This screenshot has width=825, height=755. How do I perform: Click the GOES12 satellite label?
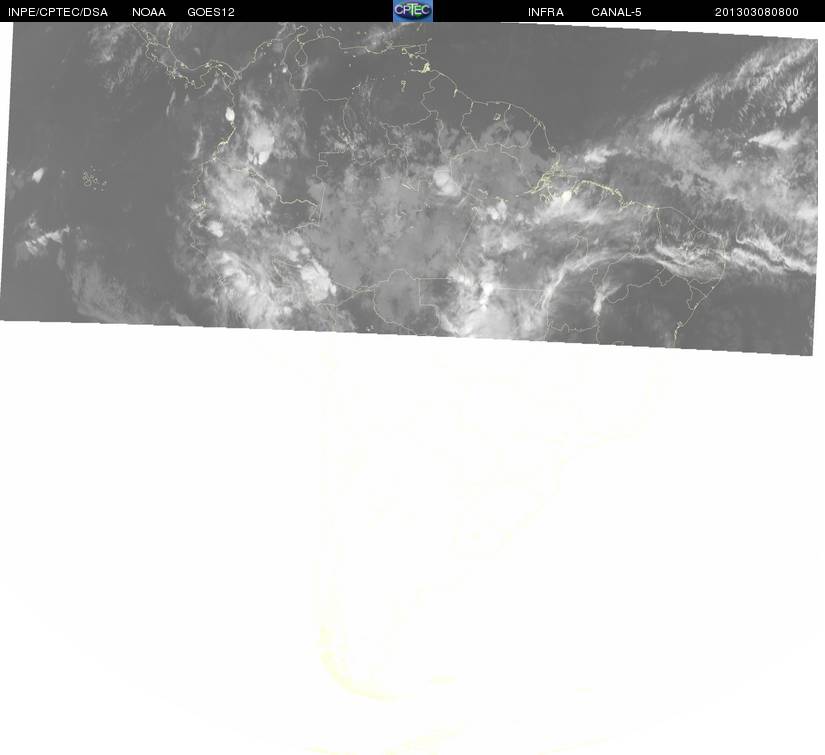click(x=211, y=12)
